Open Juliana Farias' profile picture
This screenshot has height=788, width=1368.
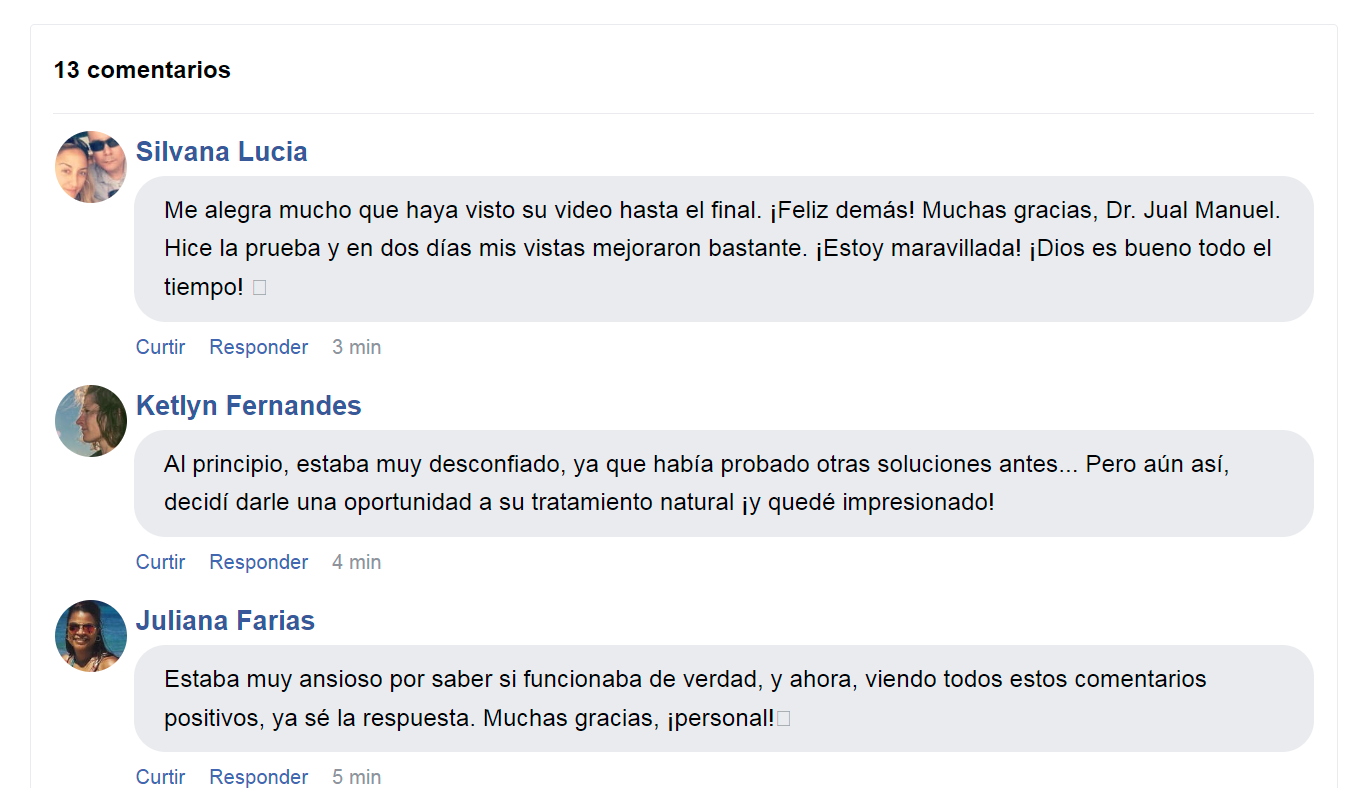pos(91,636)
